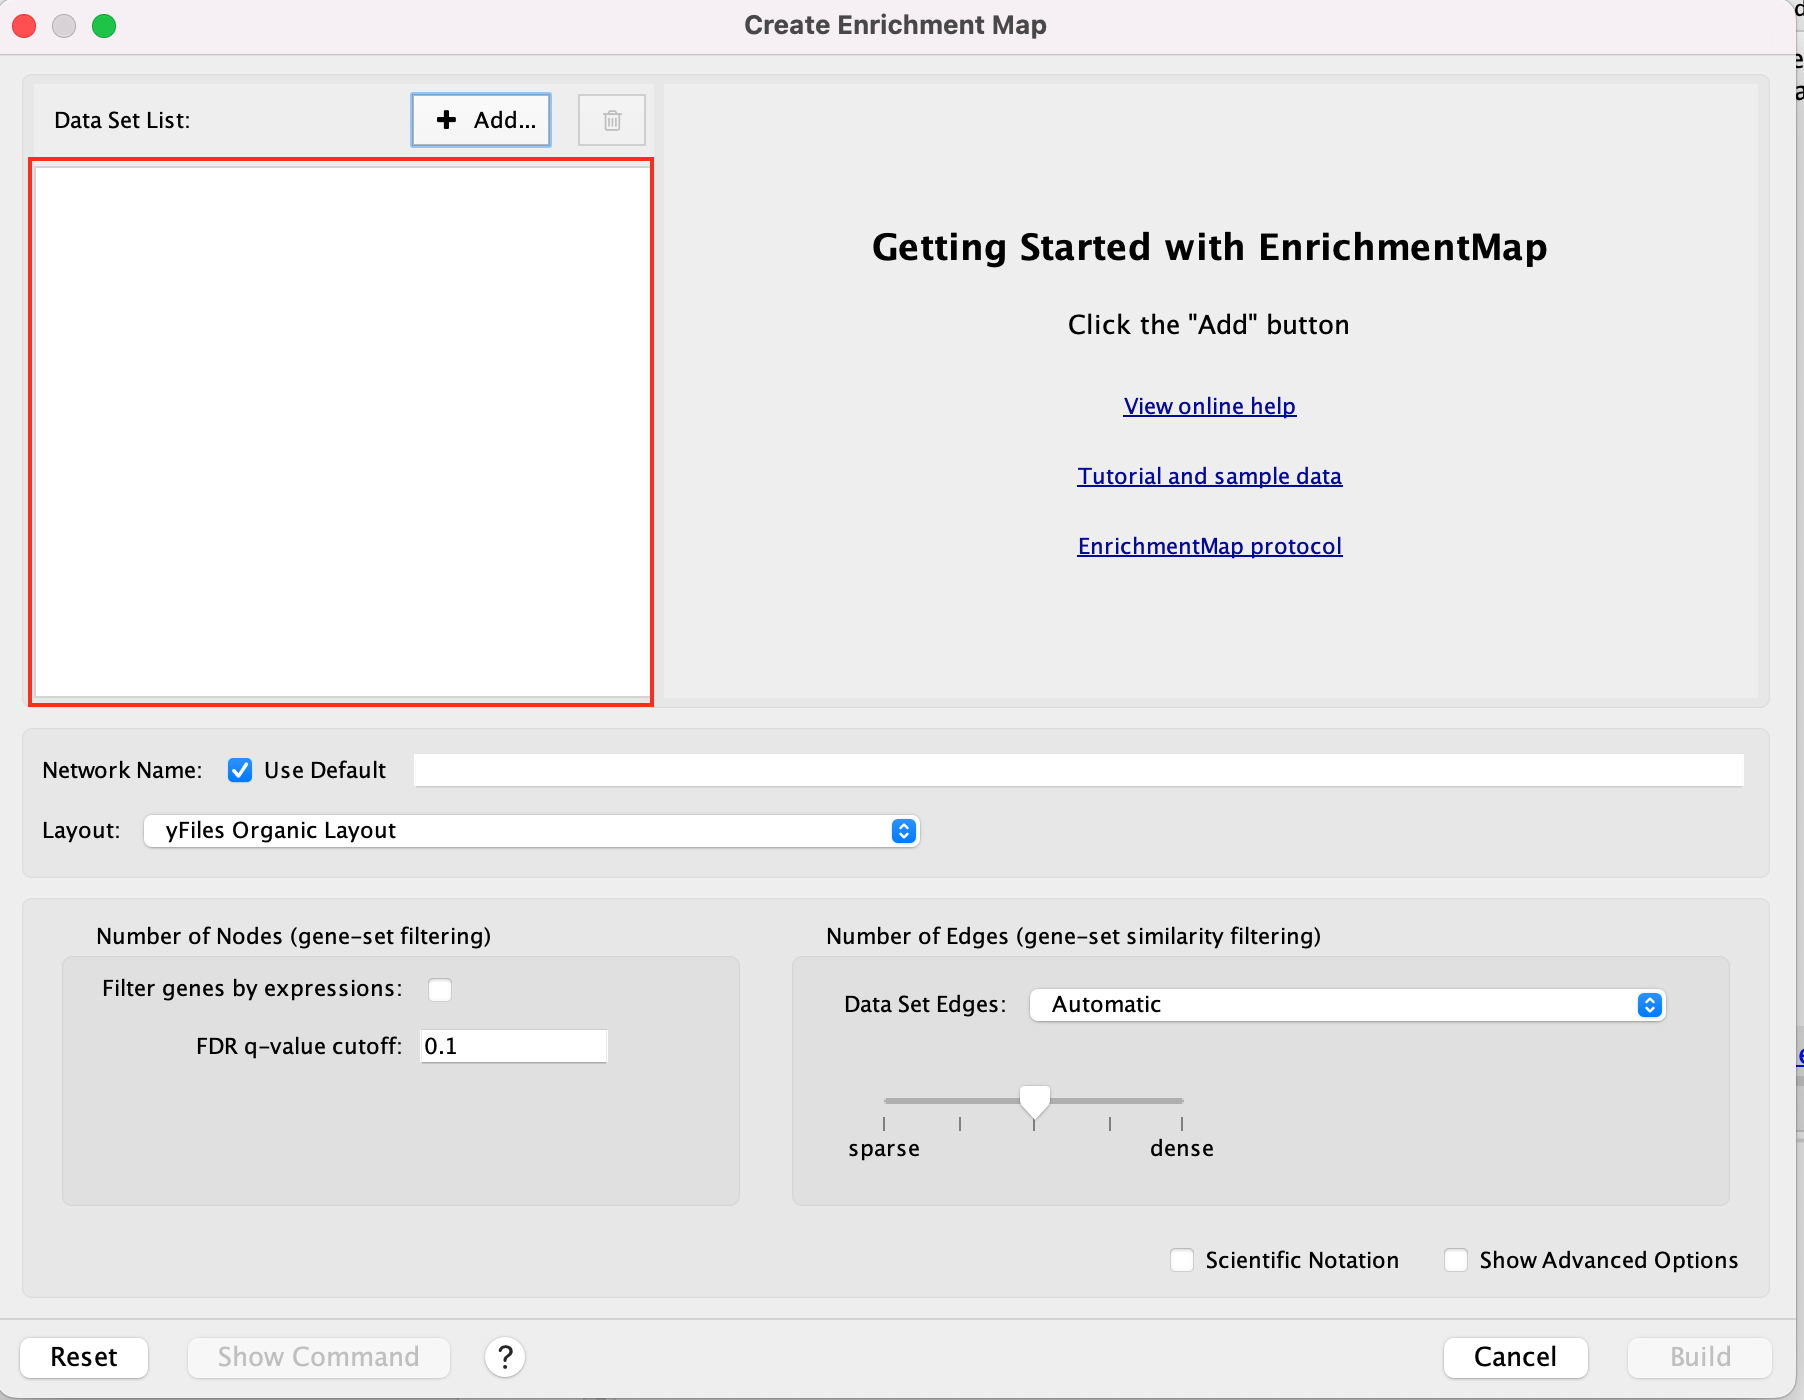Expand the Data Set Edges dropdown

tap(1347, 1005)
